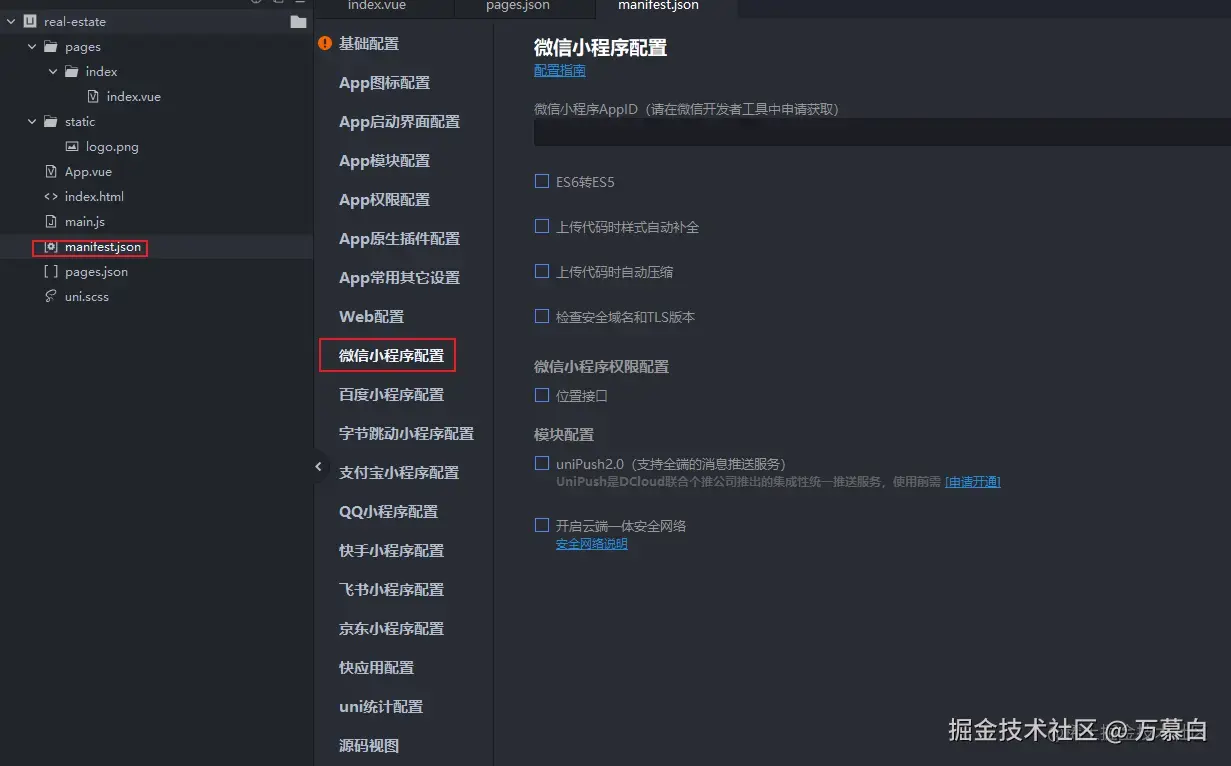Open App原生插件配置 section
This screenshot has height=766, width=1231.
pyautogui.click(x=399, y=239)
